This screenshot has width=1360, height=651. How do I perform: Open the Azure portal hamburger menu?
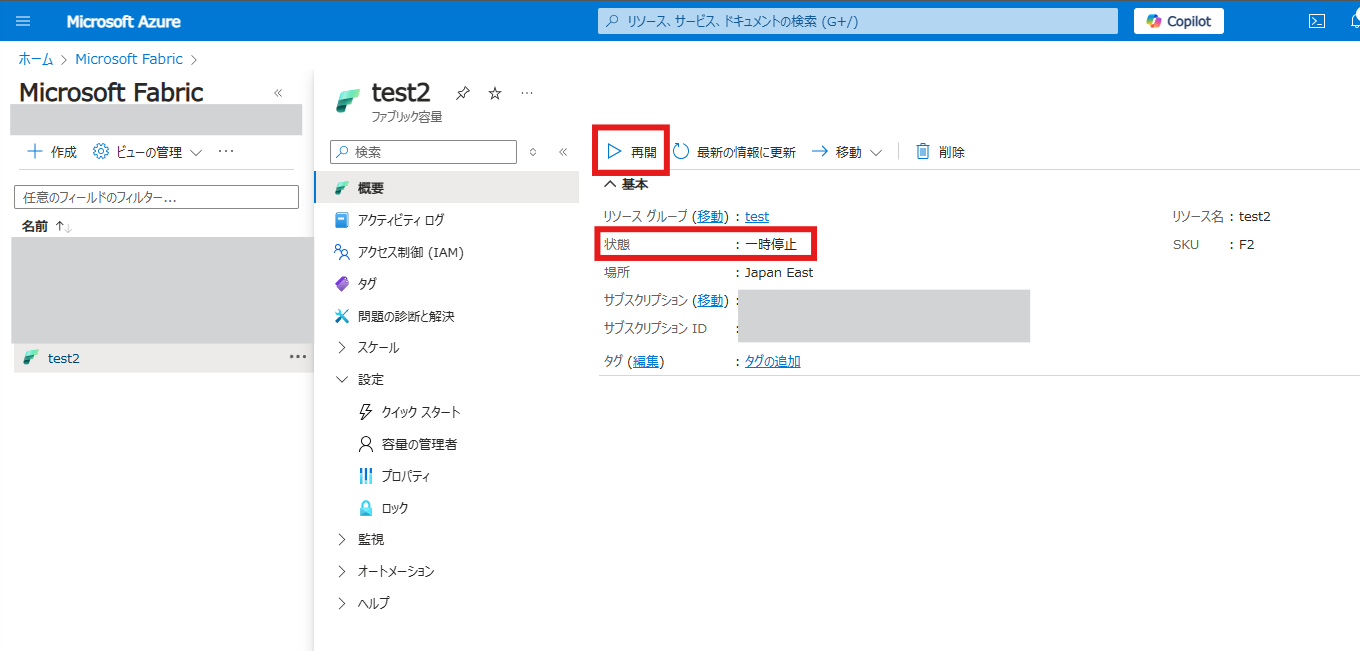pos(24,21)
